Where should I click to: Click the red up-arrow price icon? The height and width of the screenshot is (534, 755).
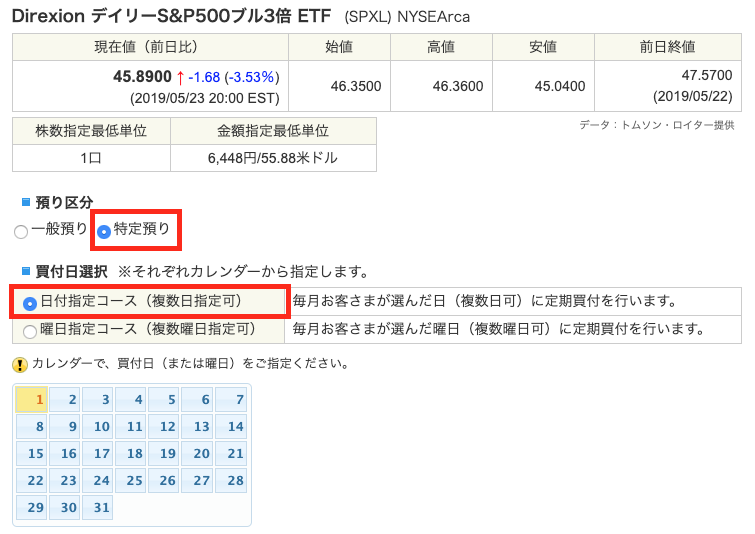tap(180, 77)
